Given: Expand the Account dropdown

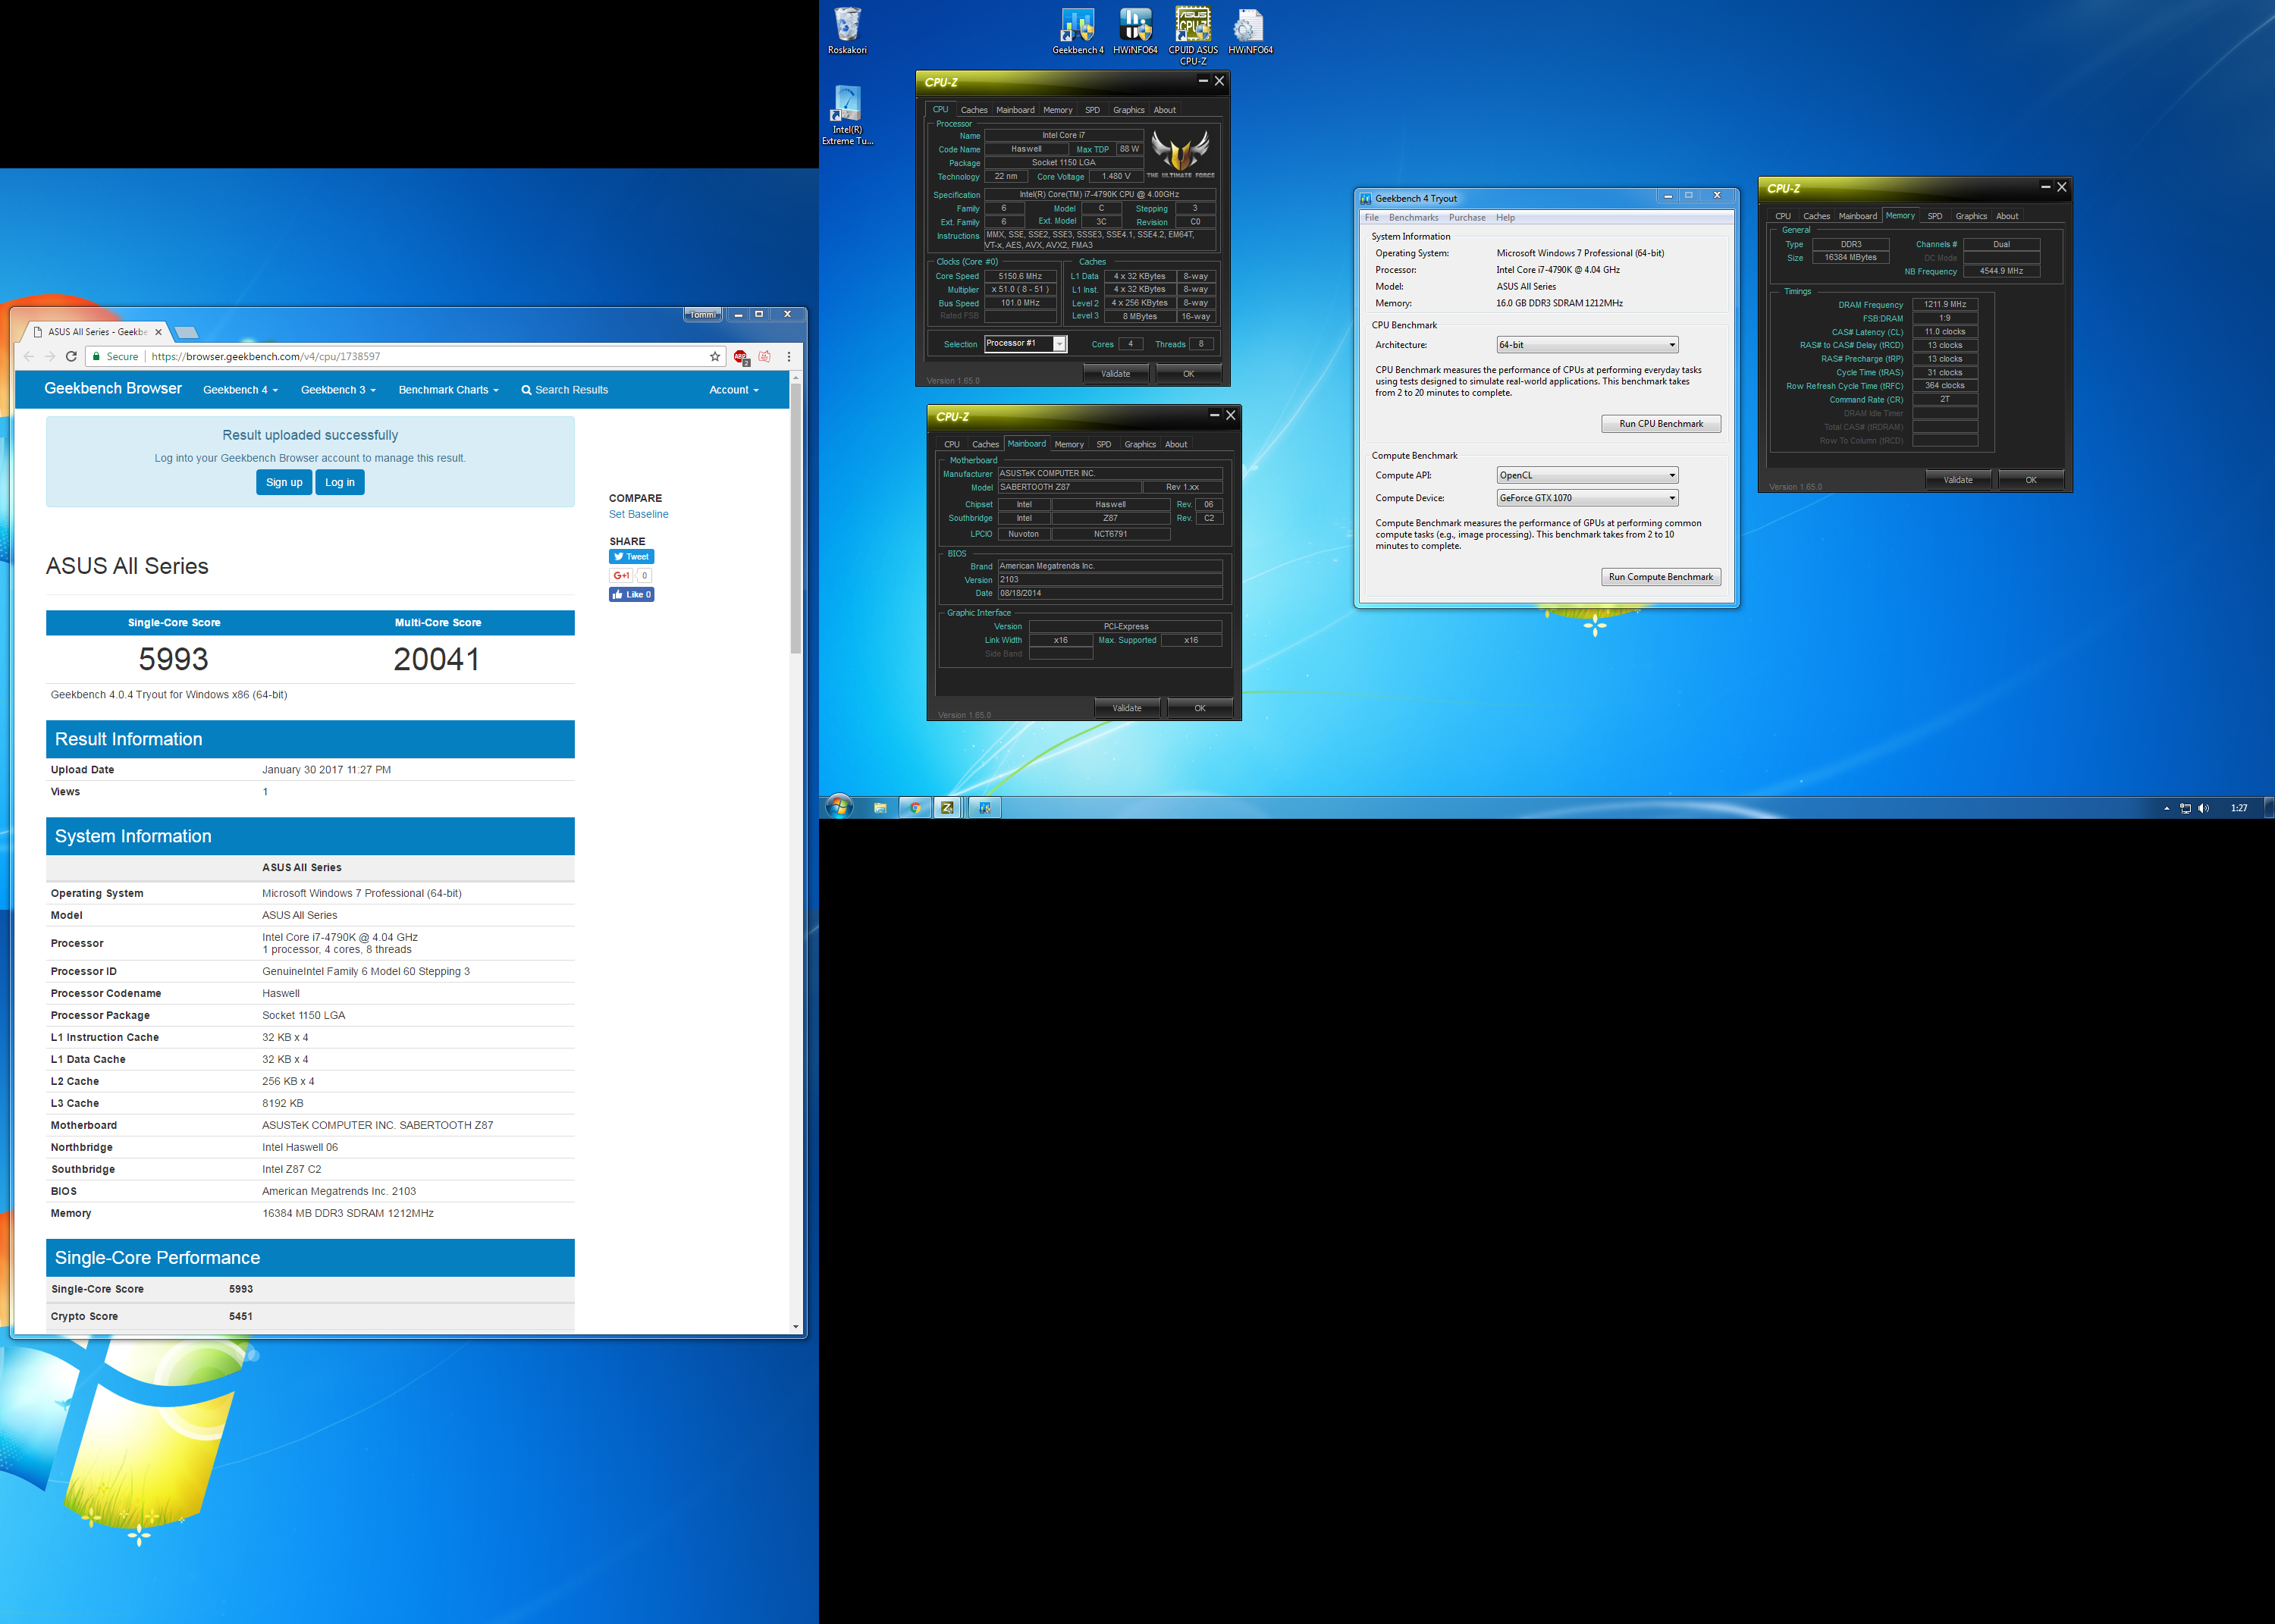Looking at the screenshot, I should [x=733, y=390].
